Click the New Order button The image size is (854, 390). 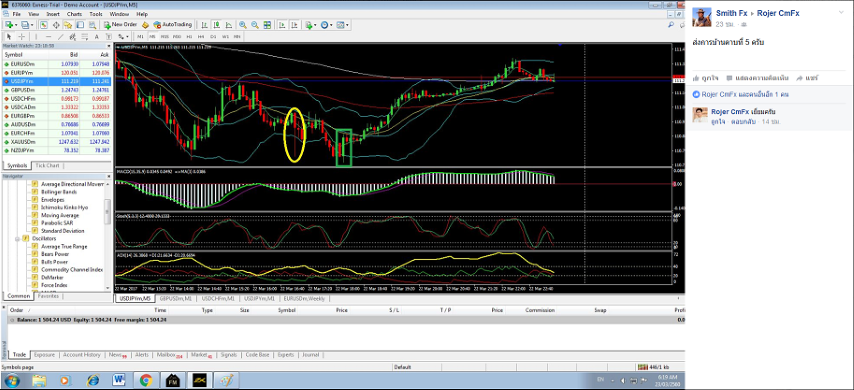pos(120,25)
